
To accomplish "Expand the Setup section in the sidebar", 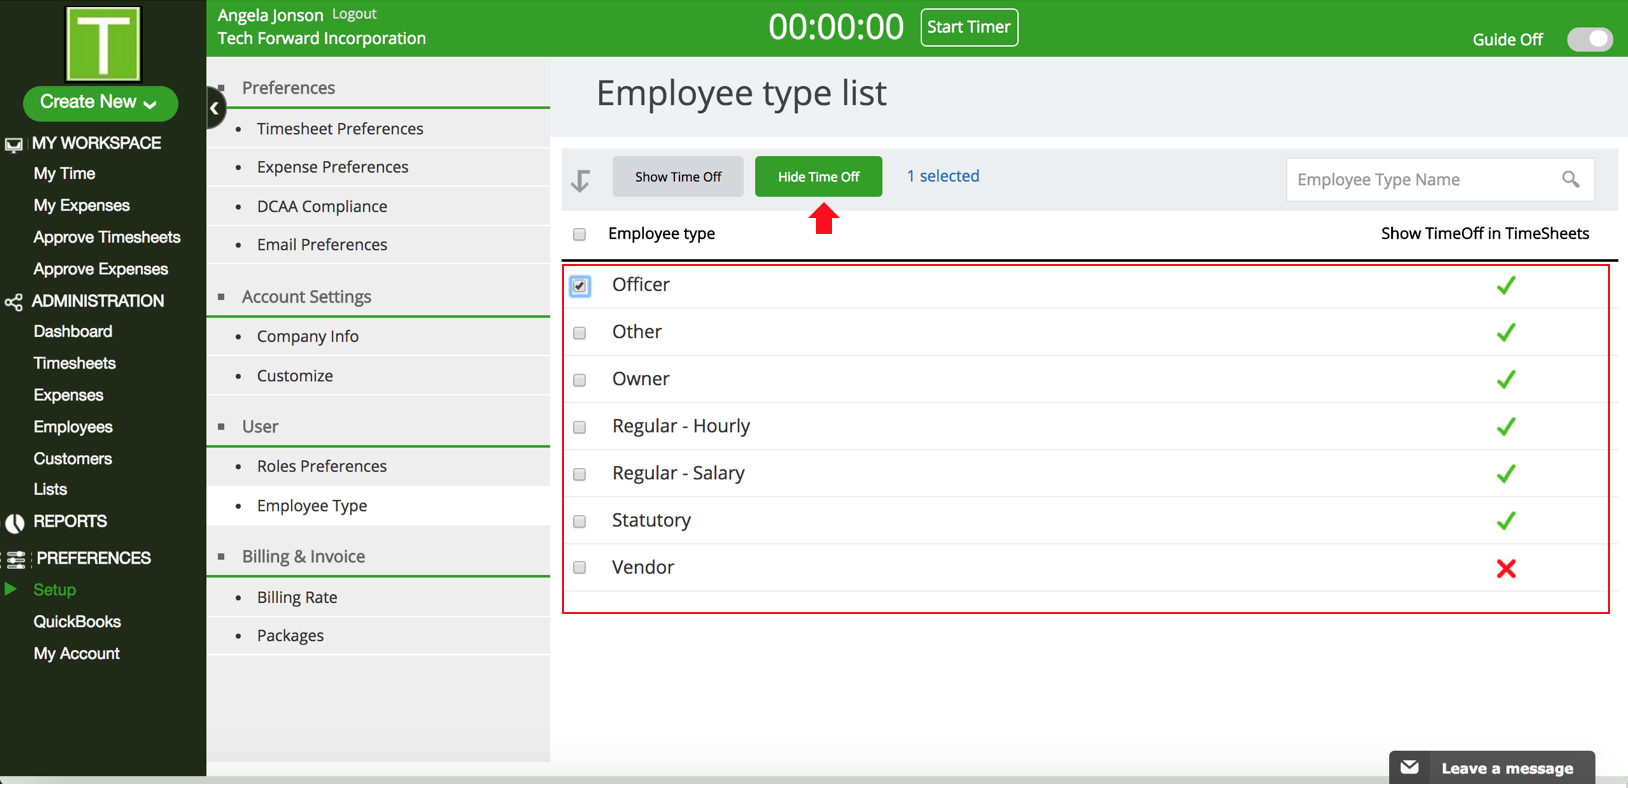I will 54,590.
